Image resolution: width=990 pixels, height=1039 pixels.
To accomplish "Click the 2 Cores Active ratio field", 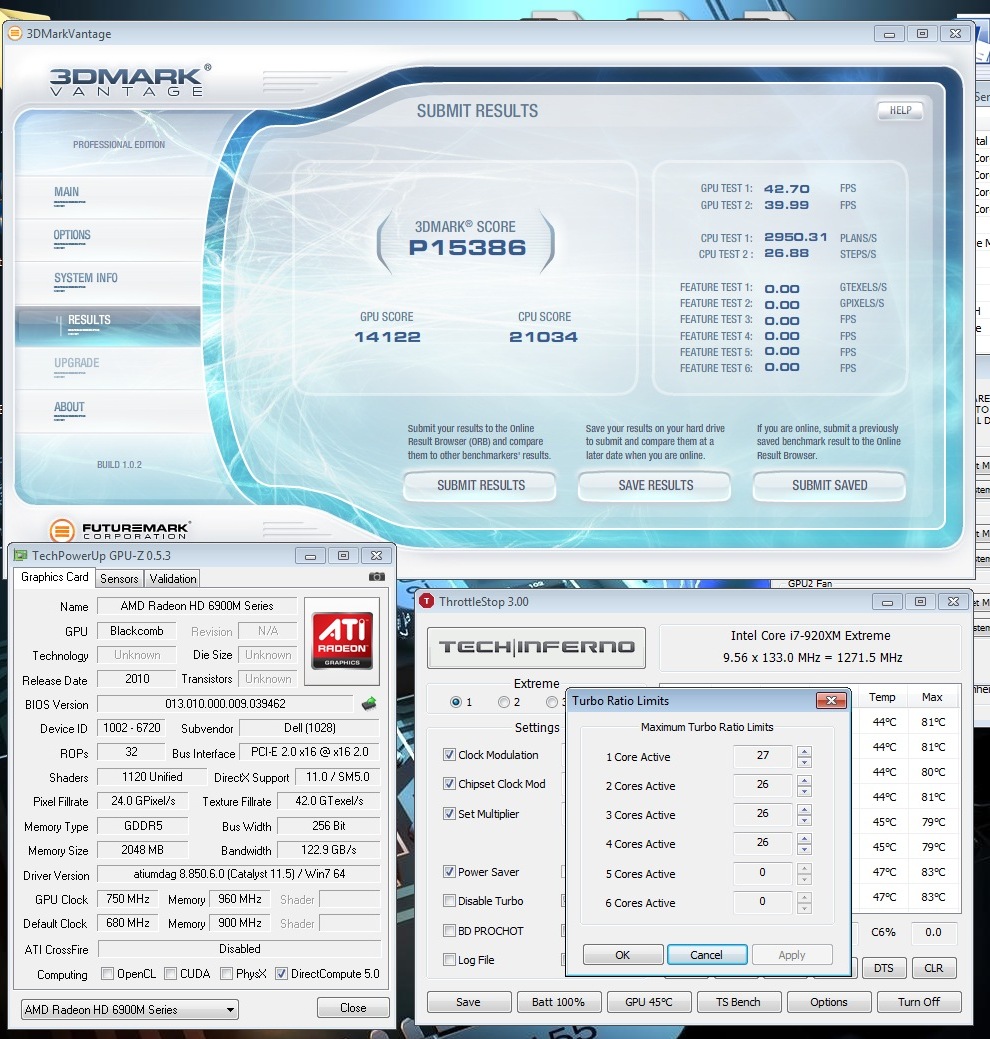I will tap(763, 785).
